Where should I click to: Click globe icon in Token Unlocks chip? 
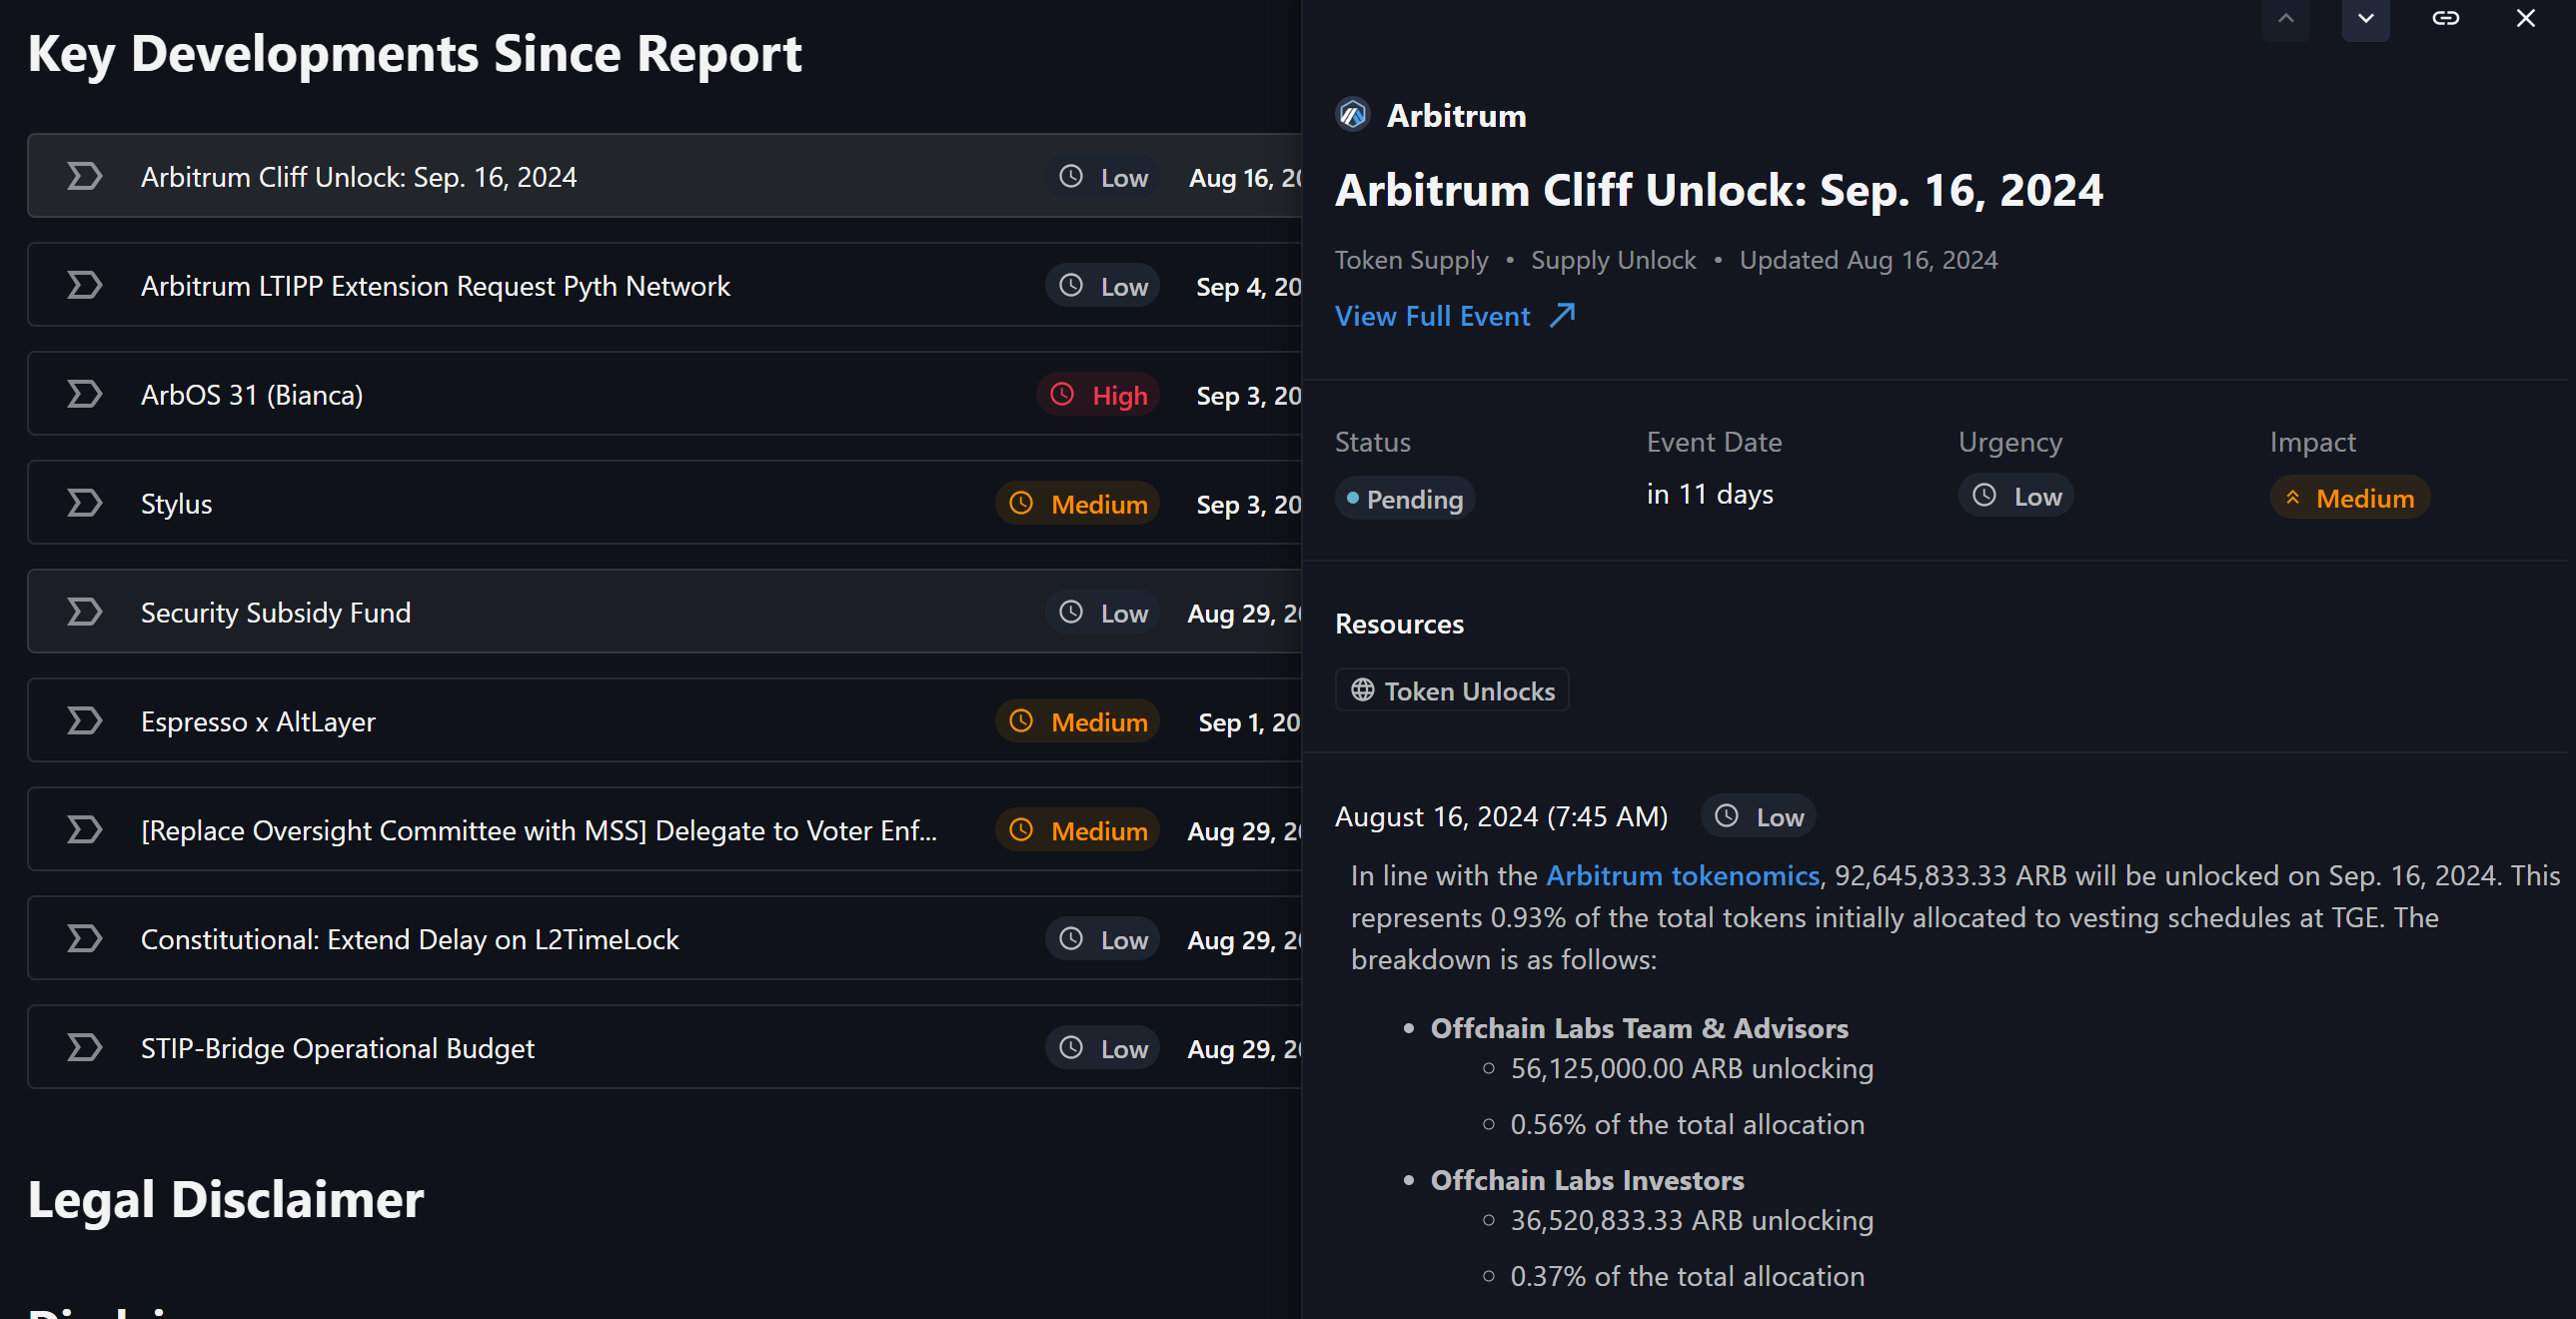coord(1362,690)
